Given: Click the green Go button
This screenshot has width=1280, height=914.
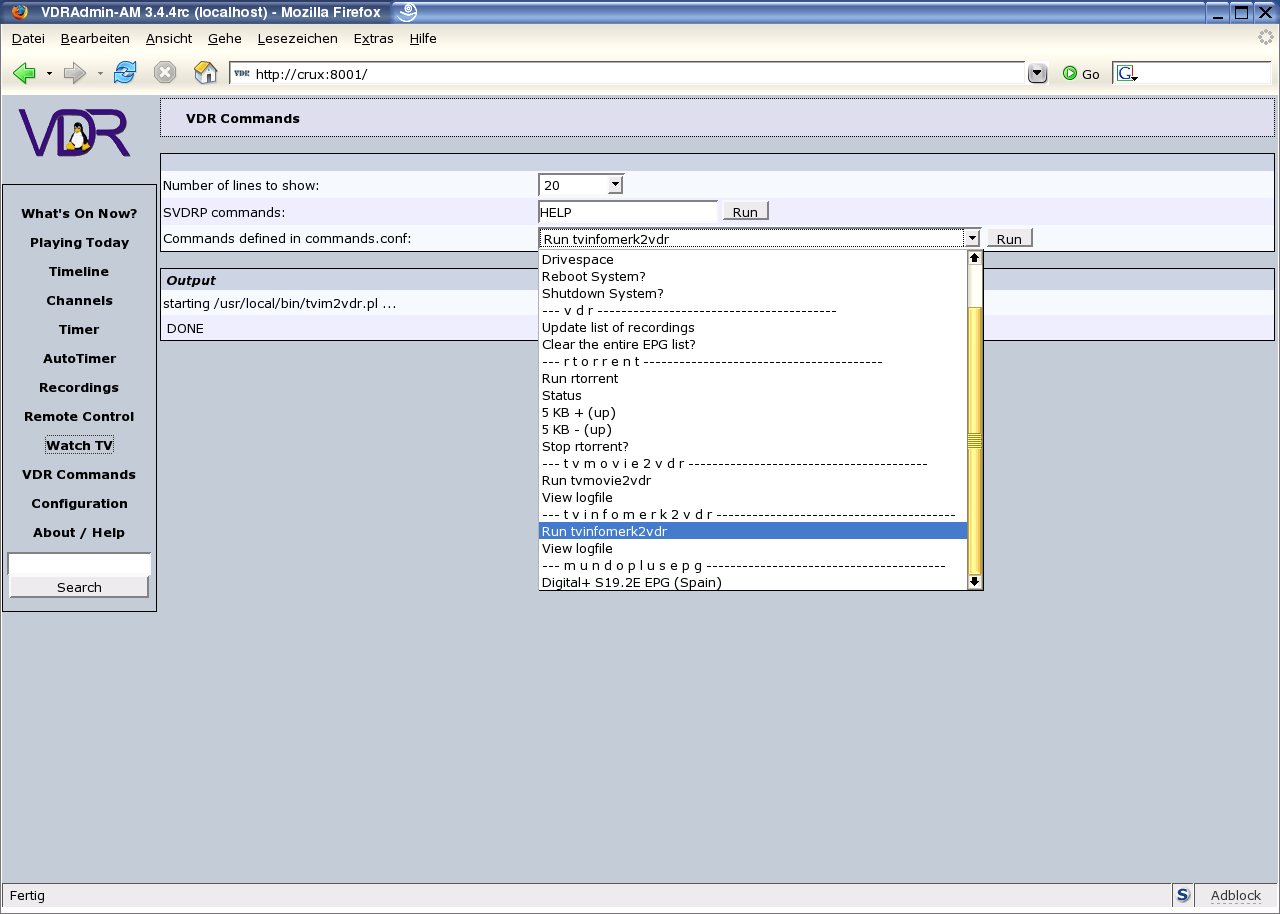Looking at the screenshot, I should pos(1081,74).
